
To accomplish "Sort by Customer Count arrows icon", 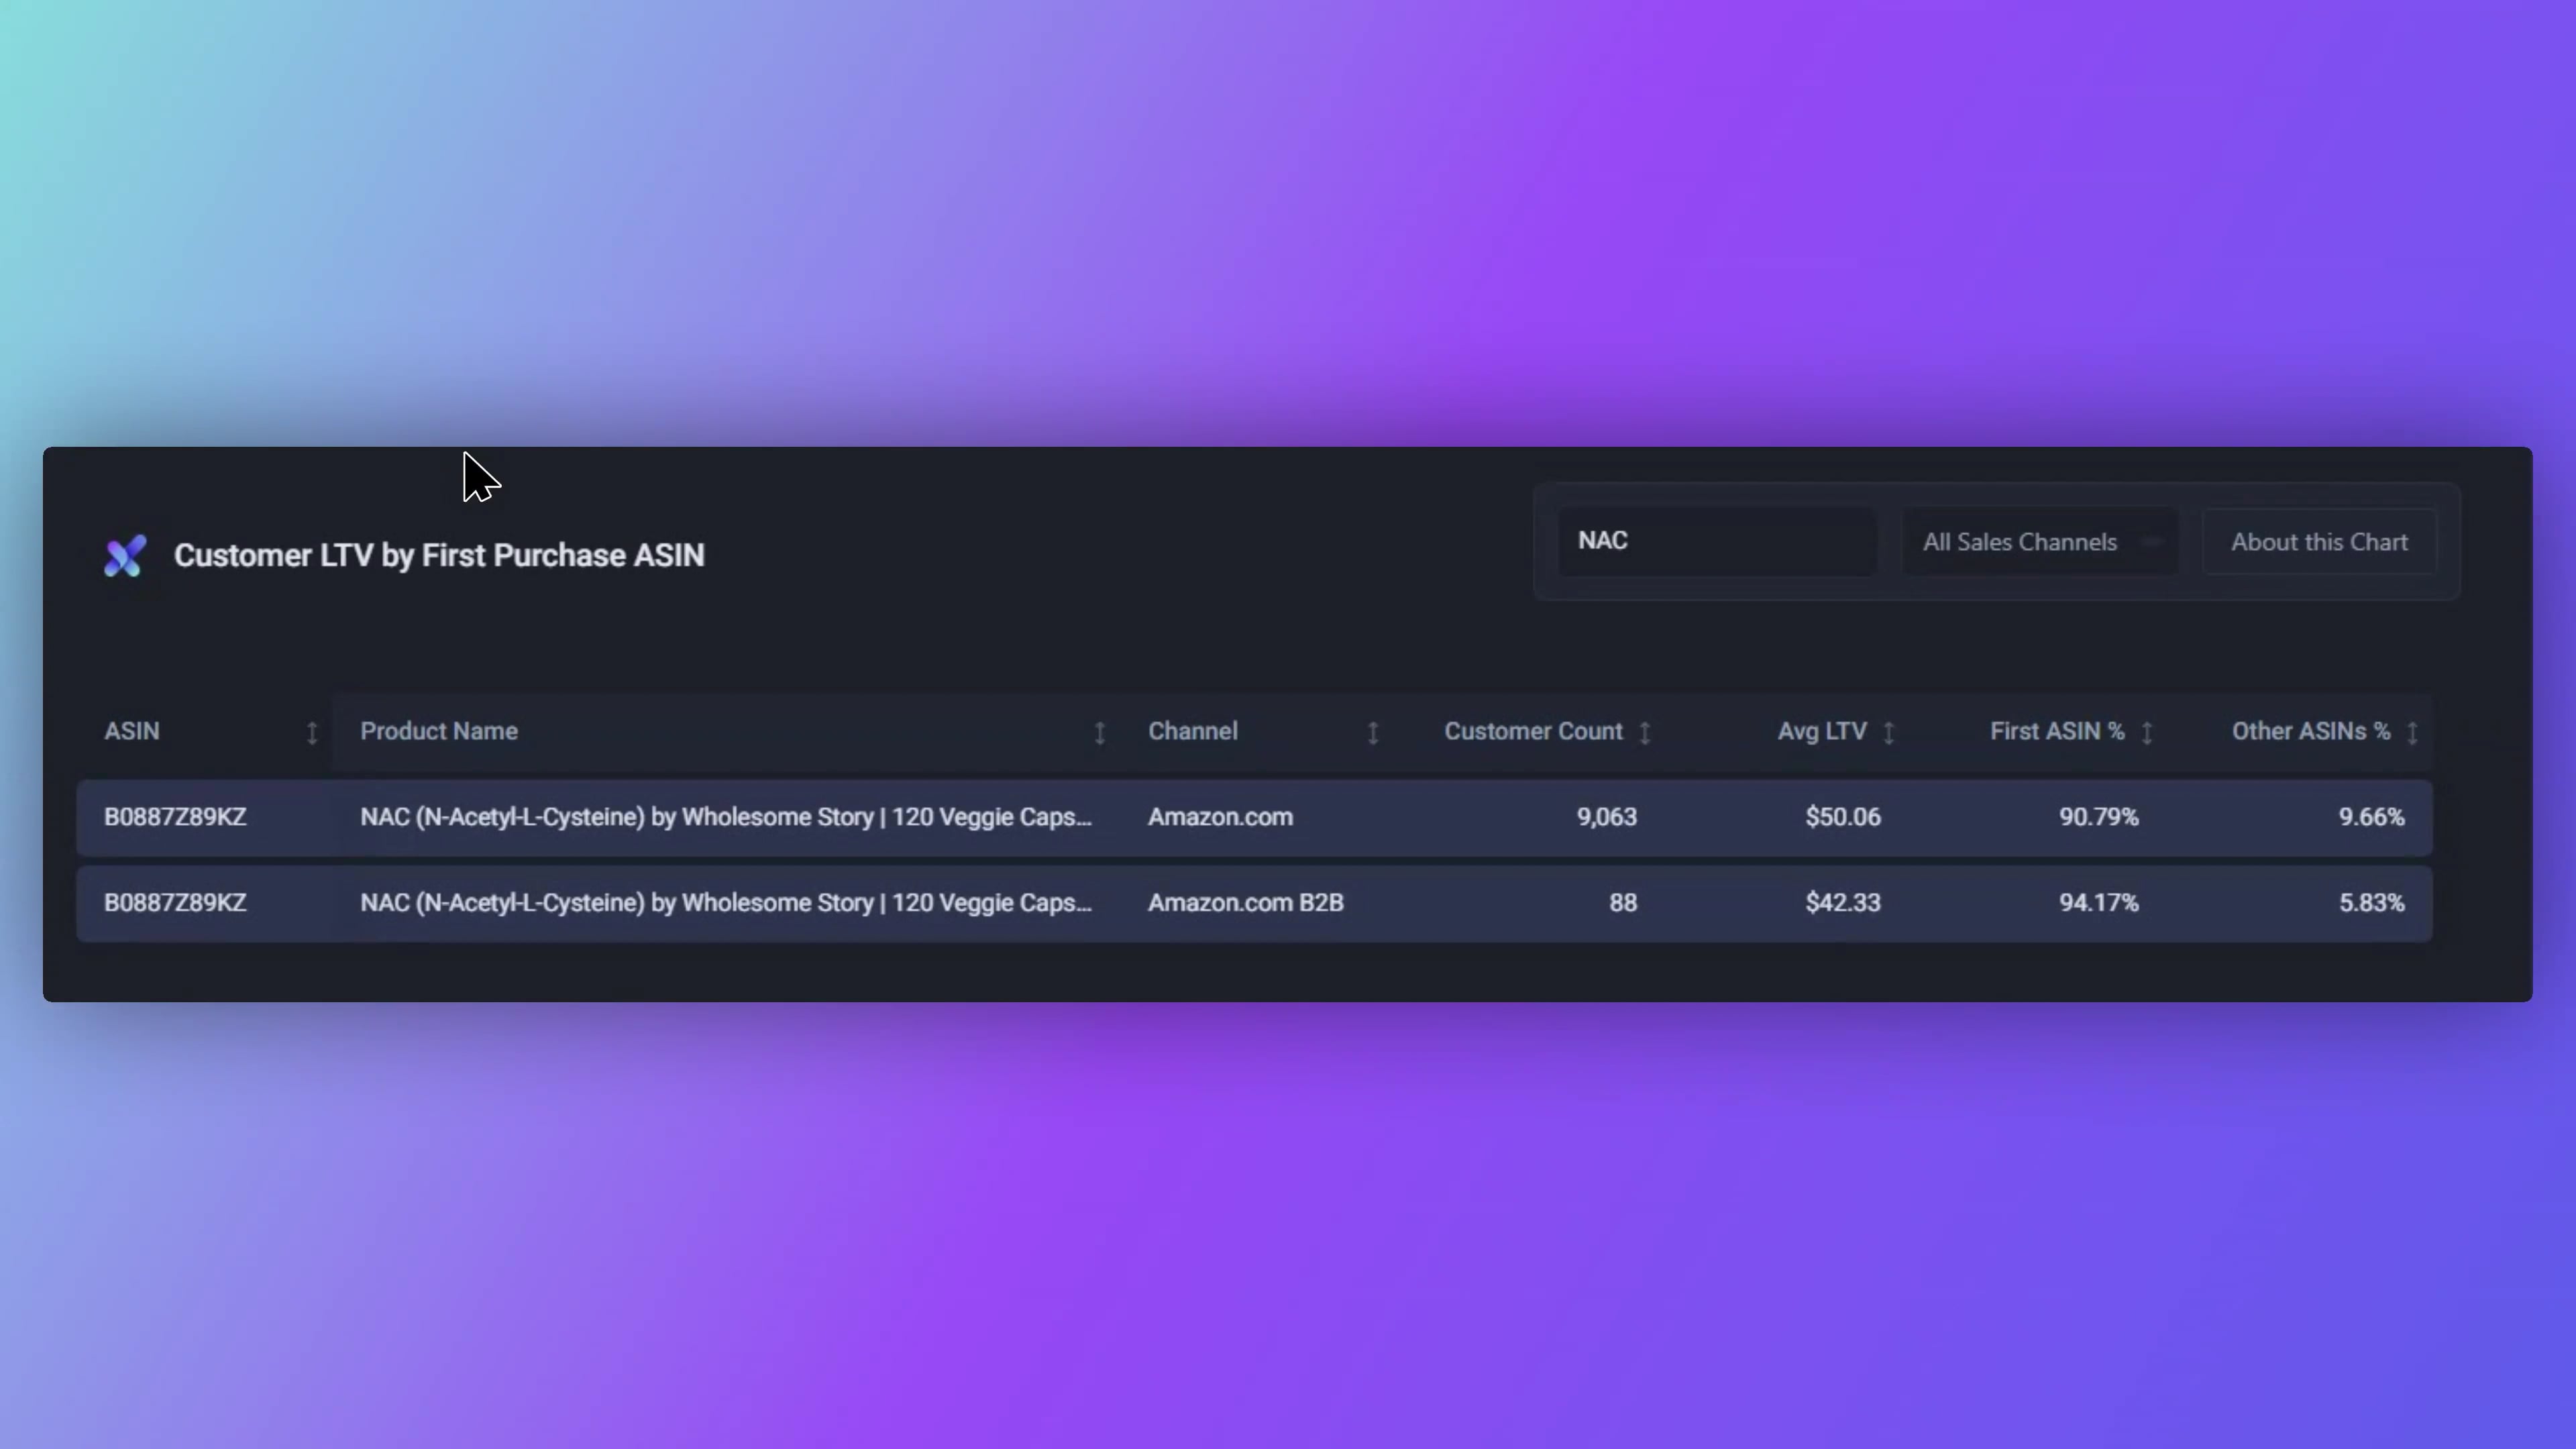I will pos(1645,733).
